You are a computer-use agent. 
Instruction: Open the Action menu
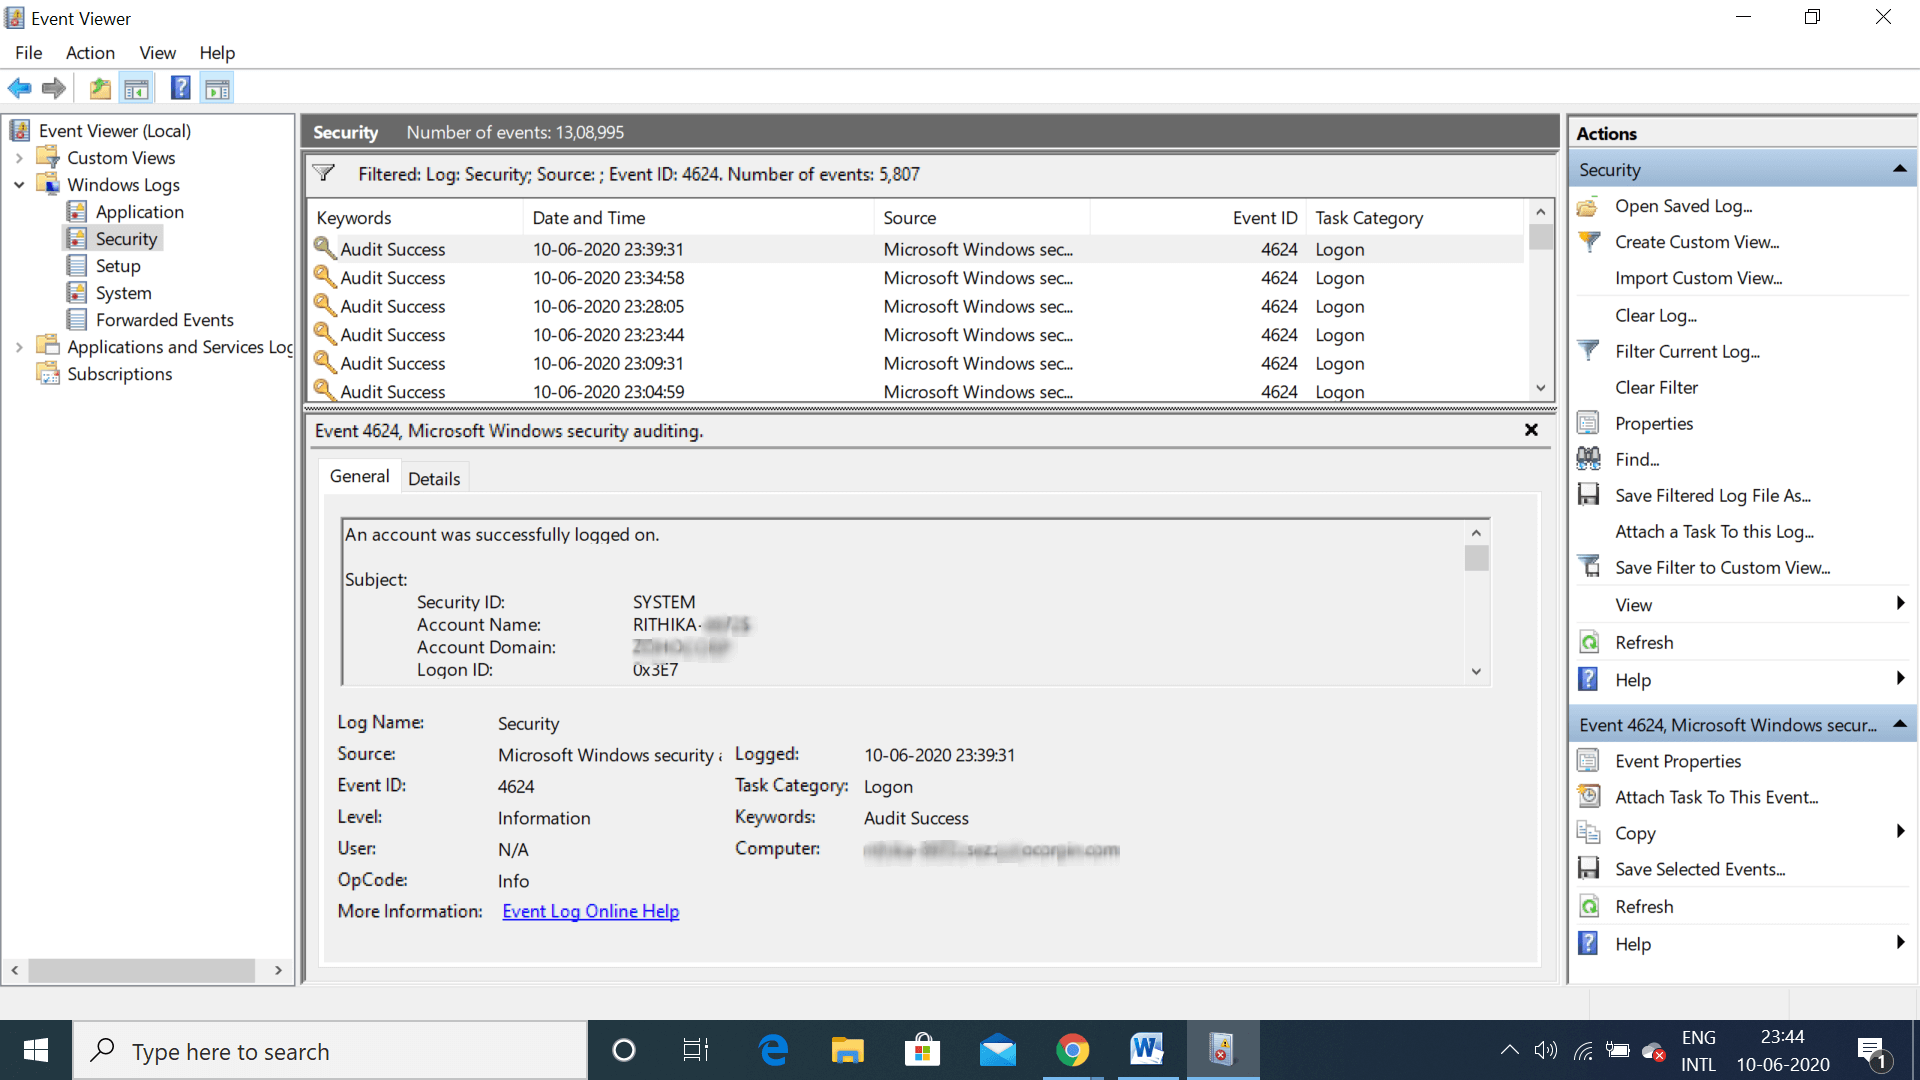90,52
